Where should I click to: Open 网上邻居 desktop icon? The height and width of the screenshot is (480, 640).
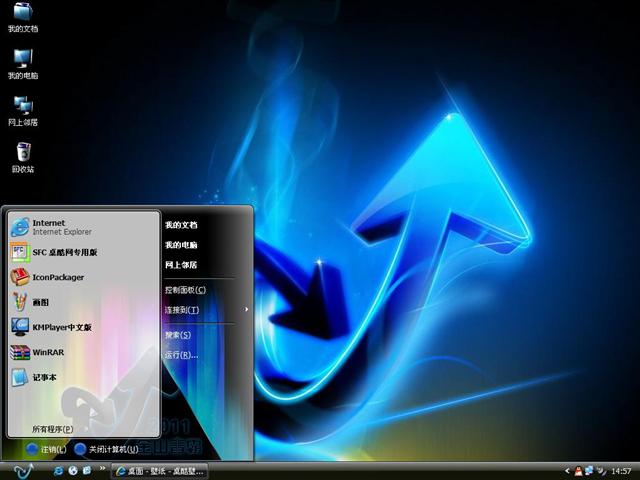[x=23, y=111]
